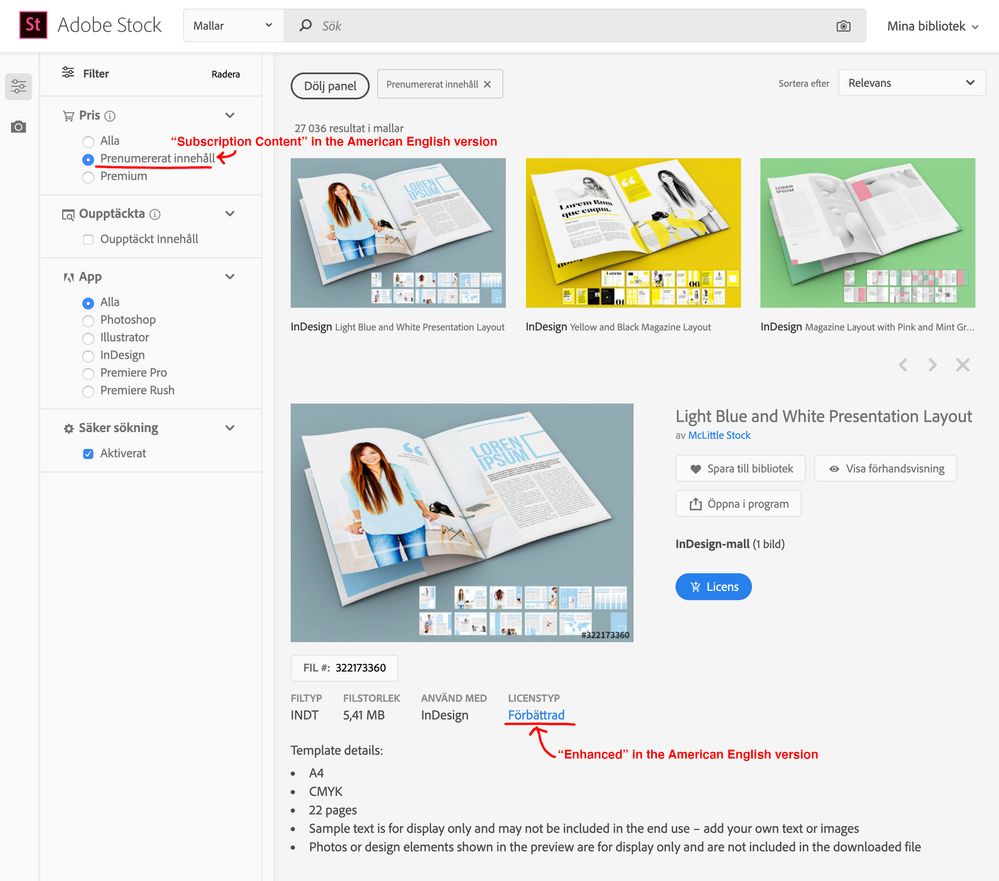Click 'InDesign-mall (1 bild)' text

click(x=730, y=544)
